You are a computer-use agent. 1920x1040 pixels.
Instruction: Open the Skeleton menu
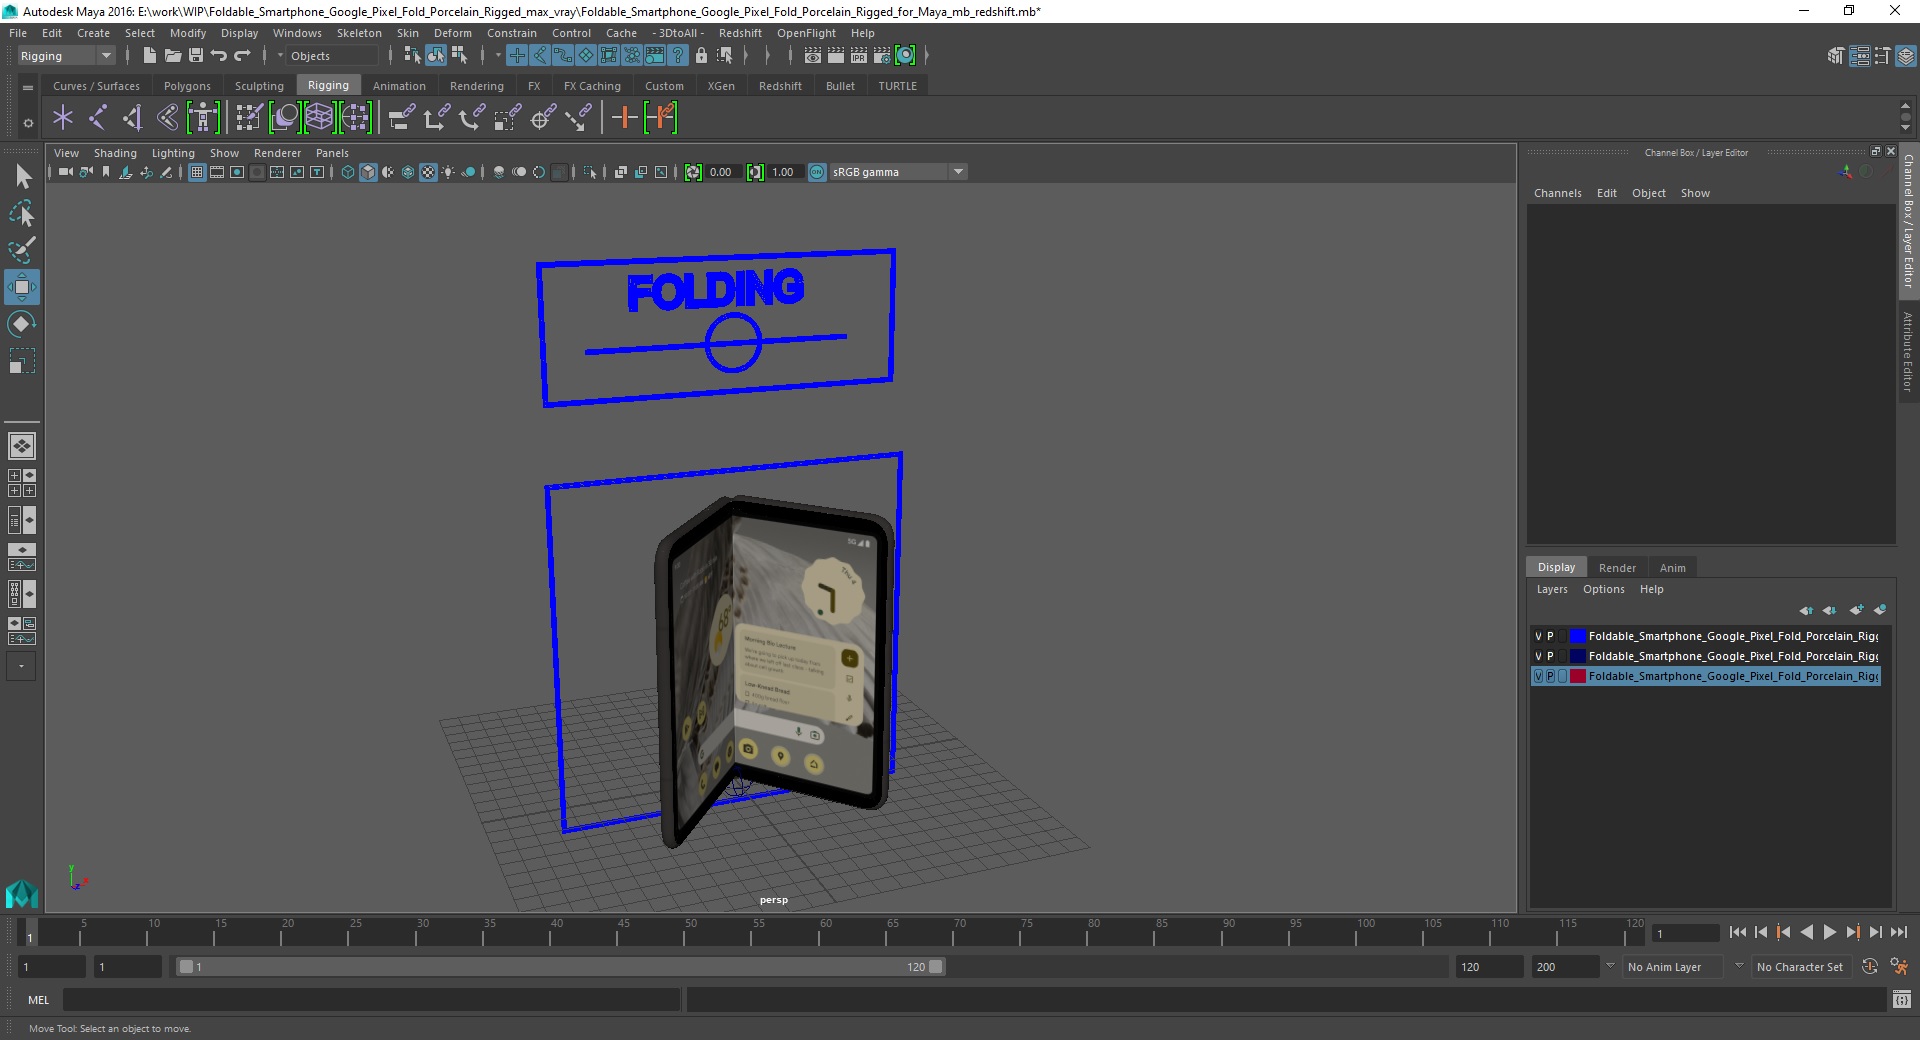click(359, 33)
